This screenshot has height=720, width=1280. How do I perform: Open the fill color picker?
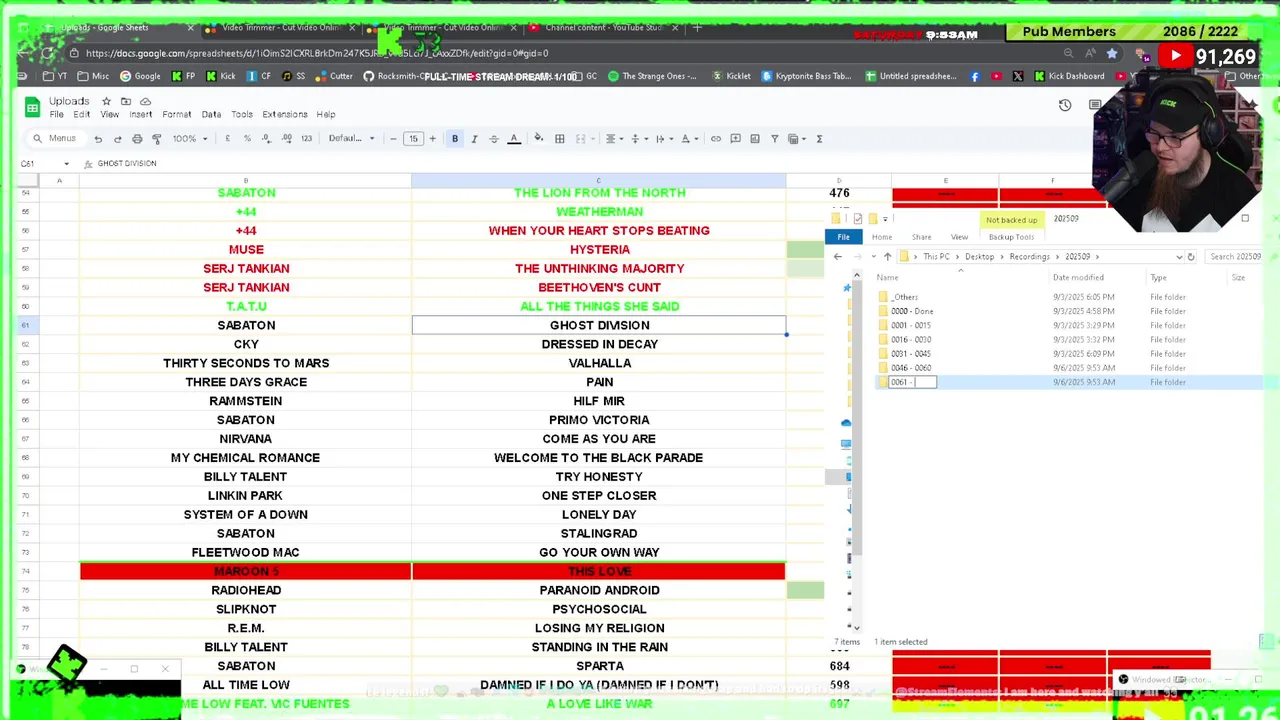pos(539,139)
